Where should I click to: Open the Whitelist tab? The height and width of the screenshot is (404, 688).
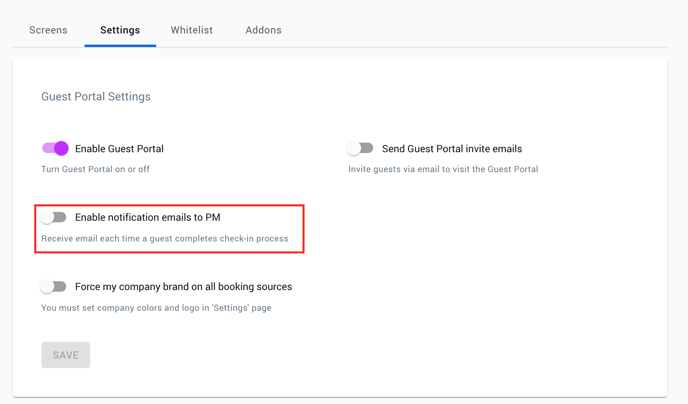coord(192,30)
